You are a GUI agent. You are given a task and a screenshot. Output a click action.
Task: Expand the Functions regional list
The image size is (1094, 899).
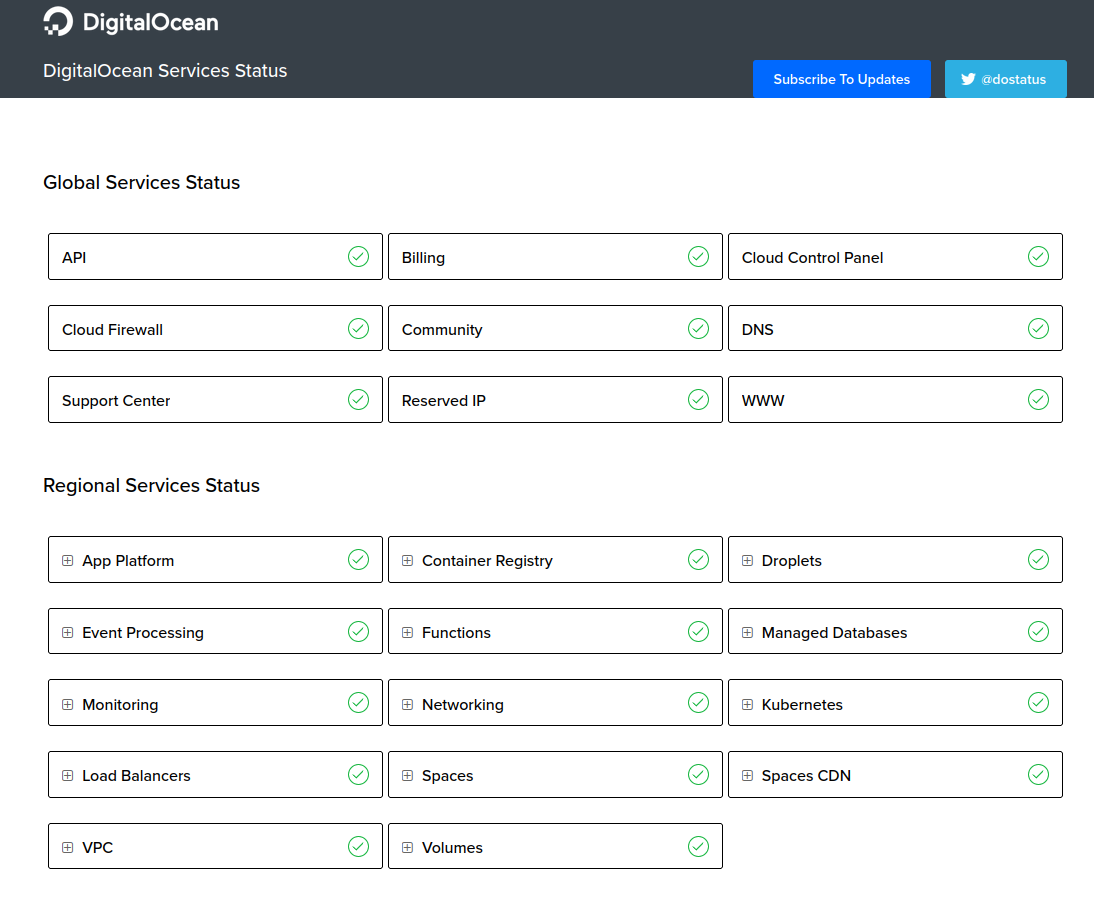407,633
